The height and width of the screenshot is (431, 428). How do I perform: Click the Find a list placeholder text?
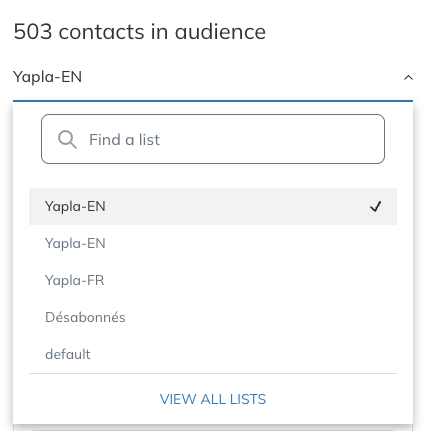(124, 140)
